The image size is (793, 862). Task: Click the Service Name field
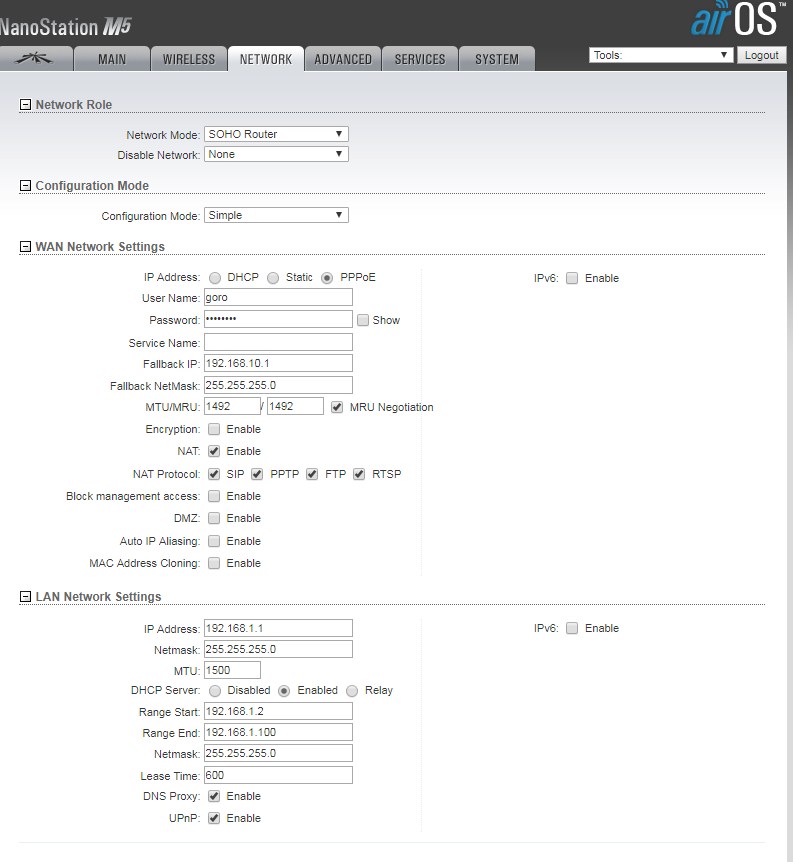pos(278,342)
